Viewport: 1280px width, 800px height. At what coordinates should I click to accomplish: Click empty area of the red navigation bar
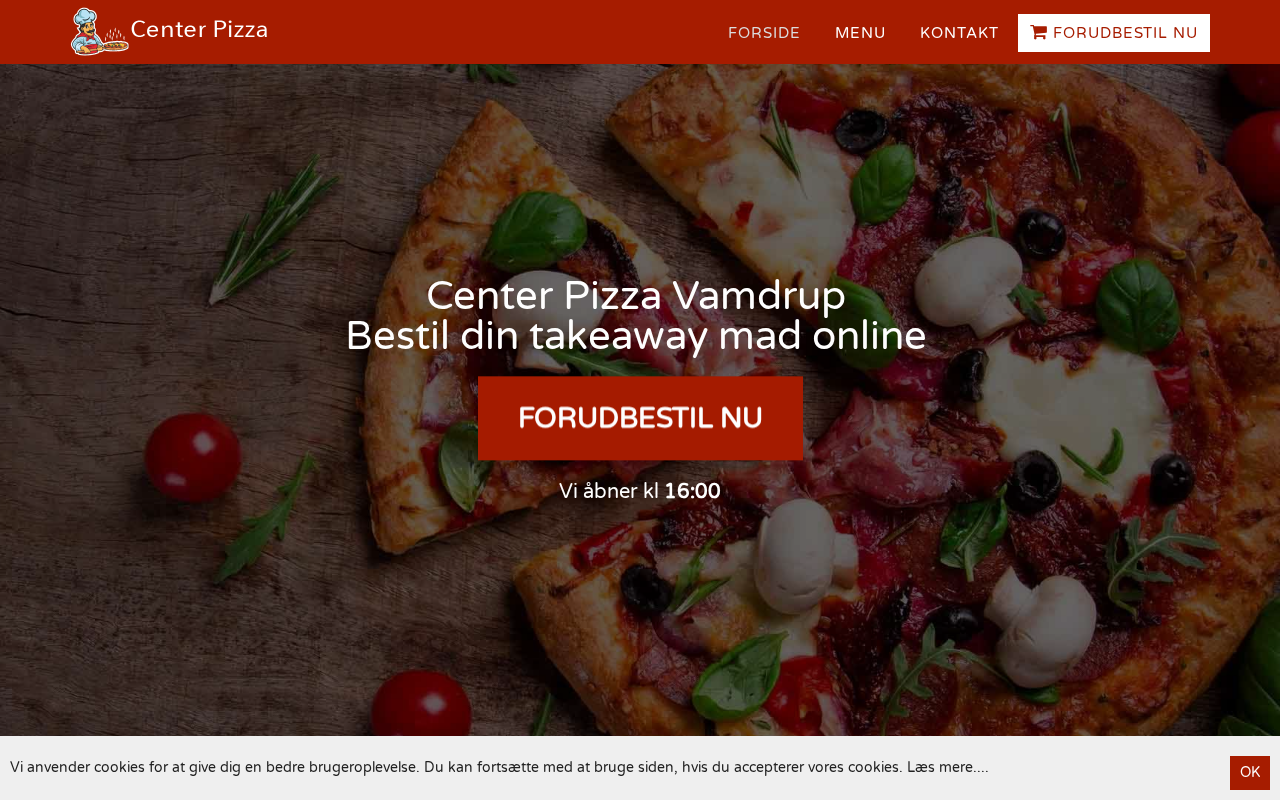point(500,32)
